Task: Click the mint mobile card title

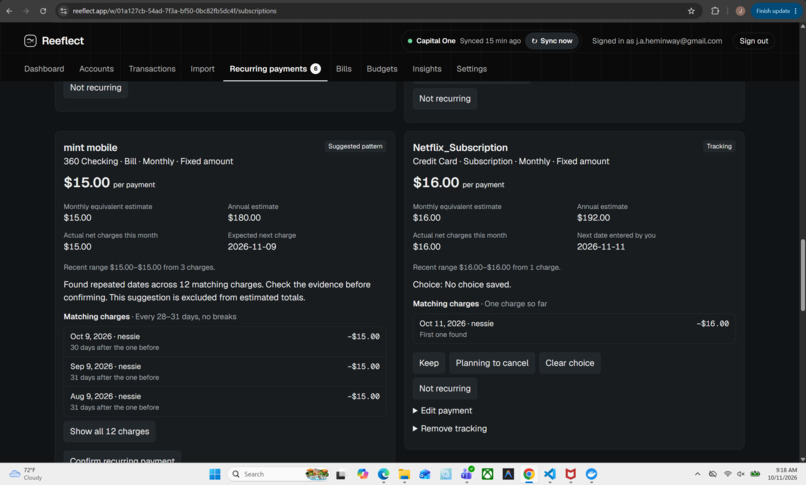Action: 90,147
